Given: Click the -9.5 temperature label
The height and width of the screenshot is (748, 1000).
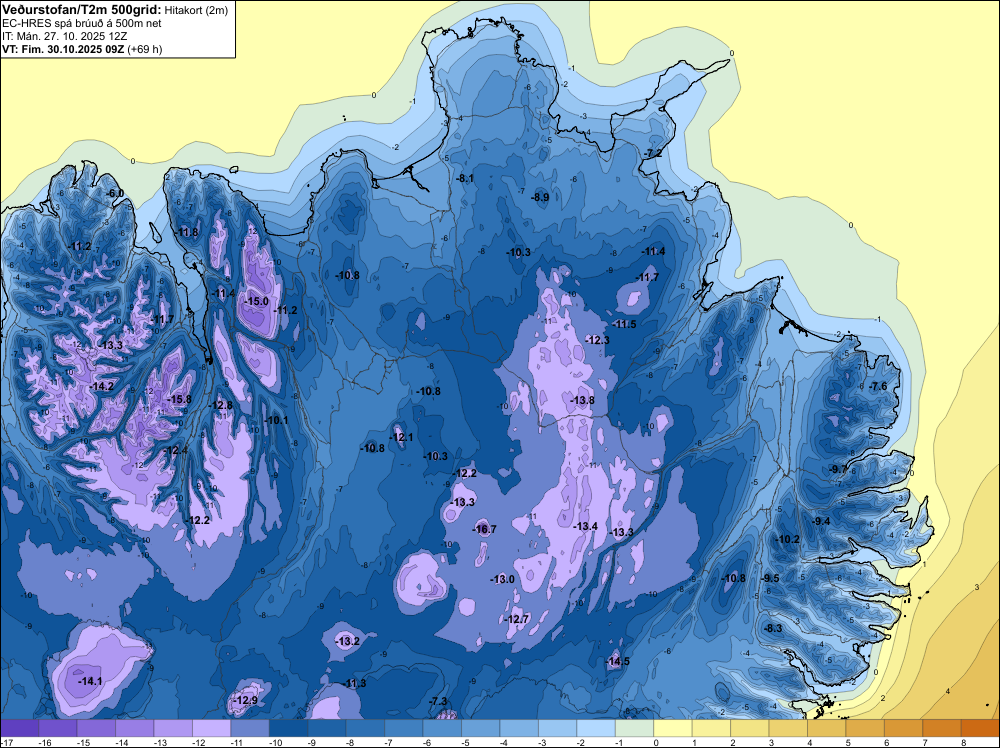Looking at the screenshot, I should click(770, 578).
